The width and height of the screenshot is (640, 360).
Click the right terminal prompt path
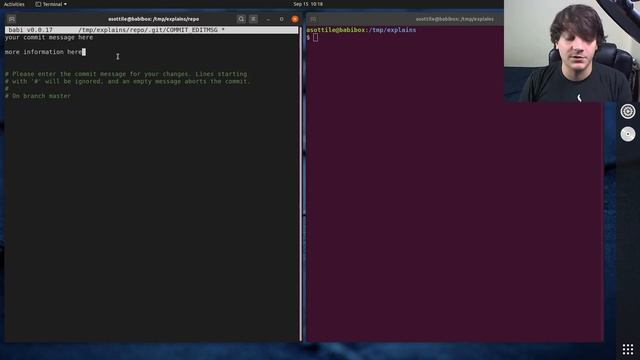[x=392, y=30]
